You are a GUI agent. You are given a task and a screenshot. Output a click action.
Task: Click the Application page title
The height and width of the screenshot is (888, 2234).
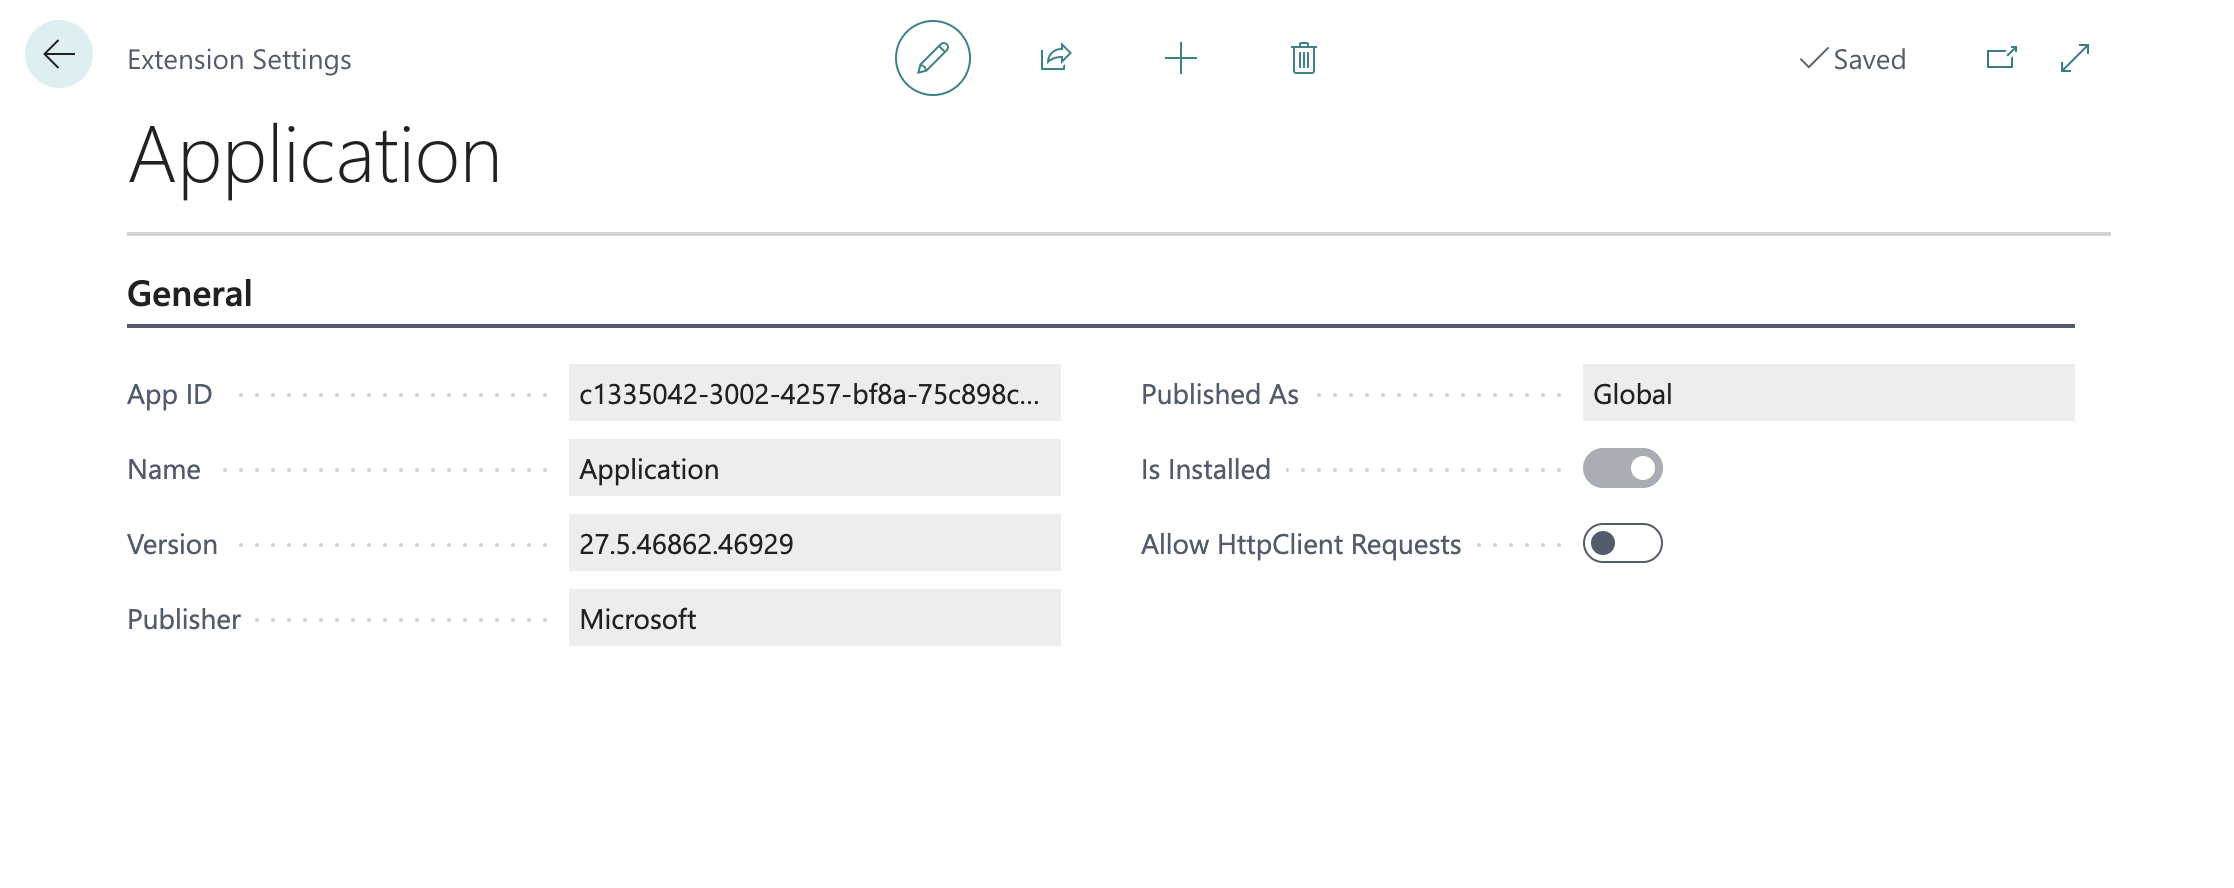coord(314,156)
